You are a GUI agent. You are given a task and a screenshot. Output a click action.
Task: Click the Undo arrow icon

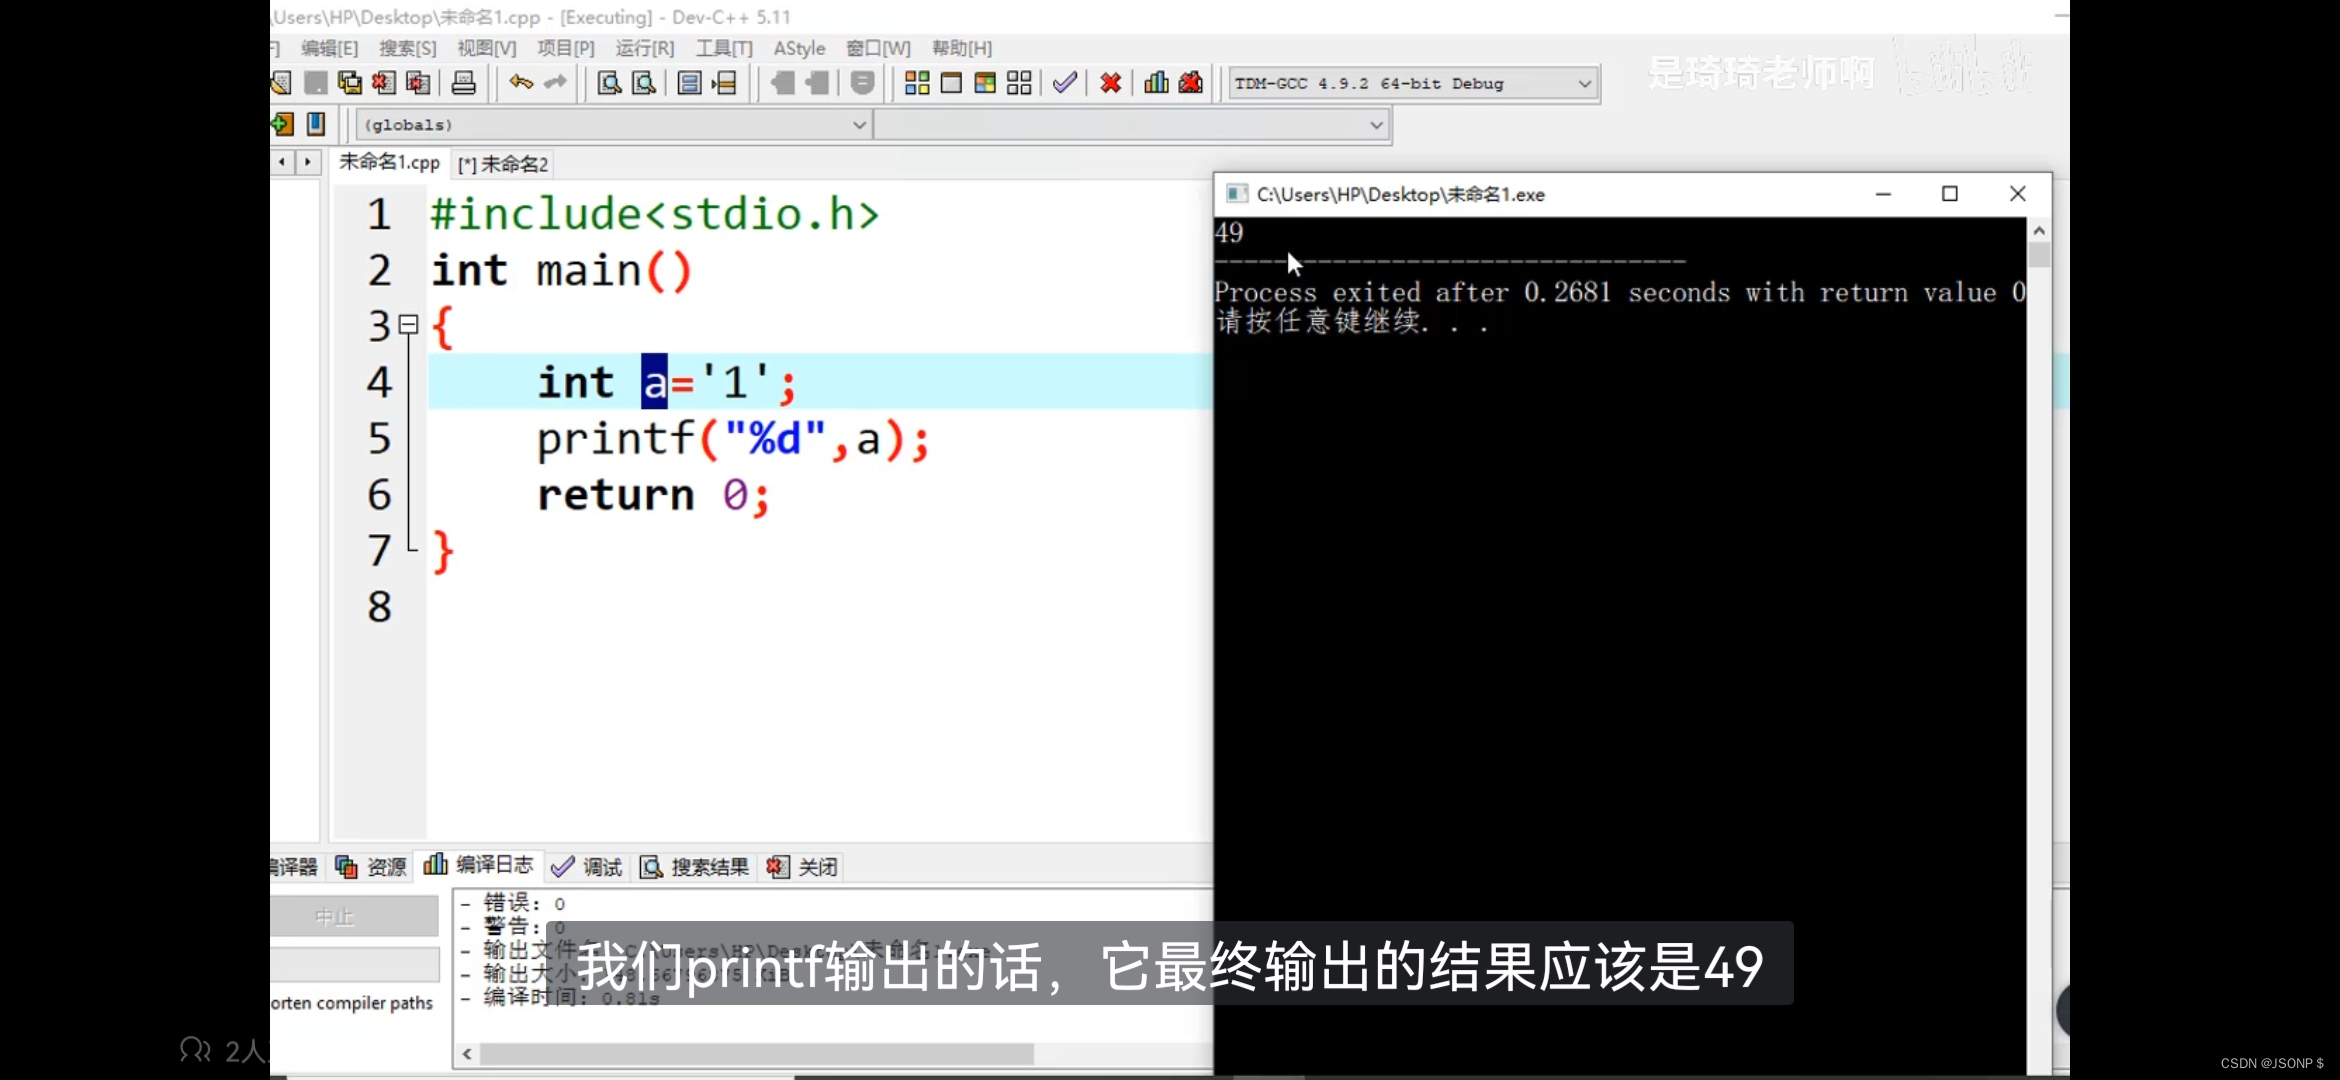click(521, 83)
